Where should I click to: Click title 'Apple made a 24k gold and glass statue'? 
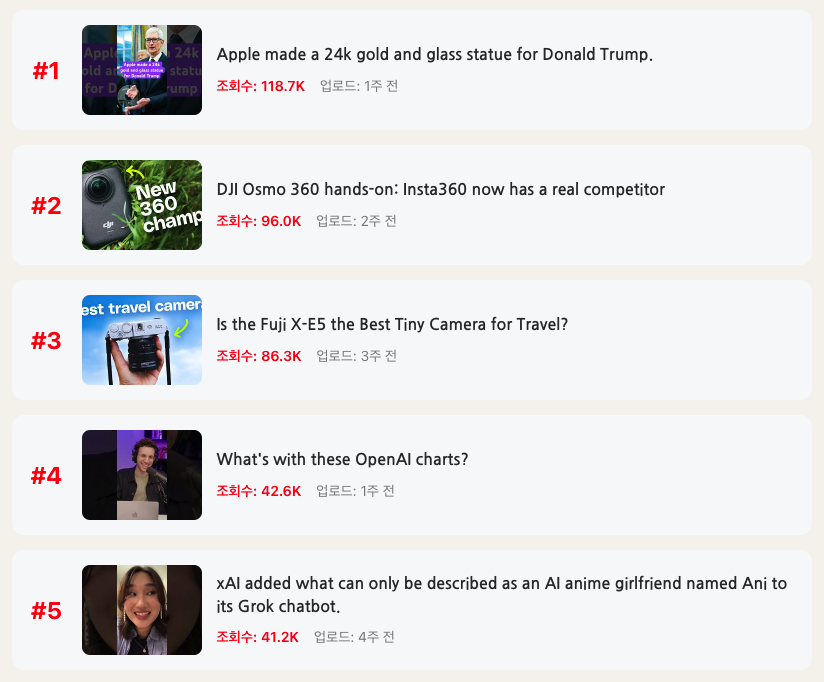(435, 54)
